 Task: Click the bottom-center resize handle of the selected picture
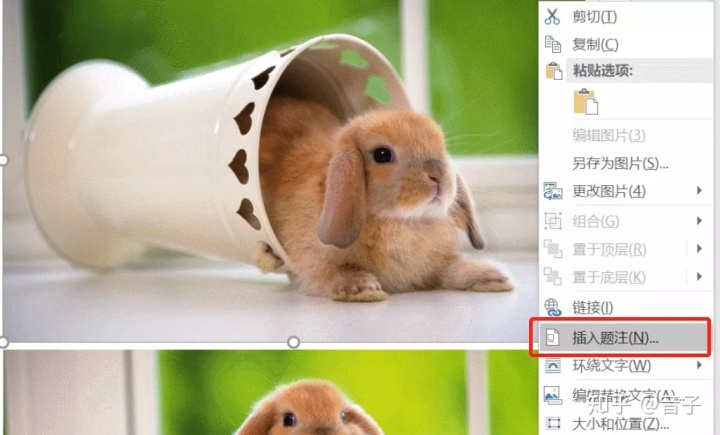[293, 342]
